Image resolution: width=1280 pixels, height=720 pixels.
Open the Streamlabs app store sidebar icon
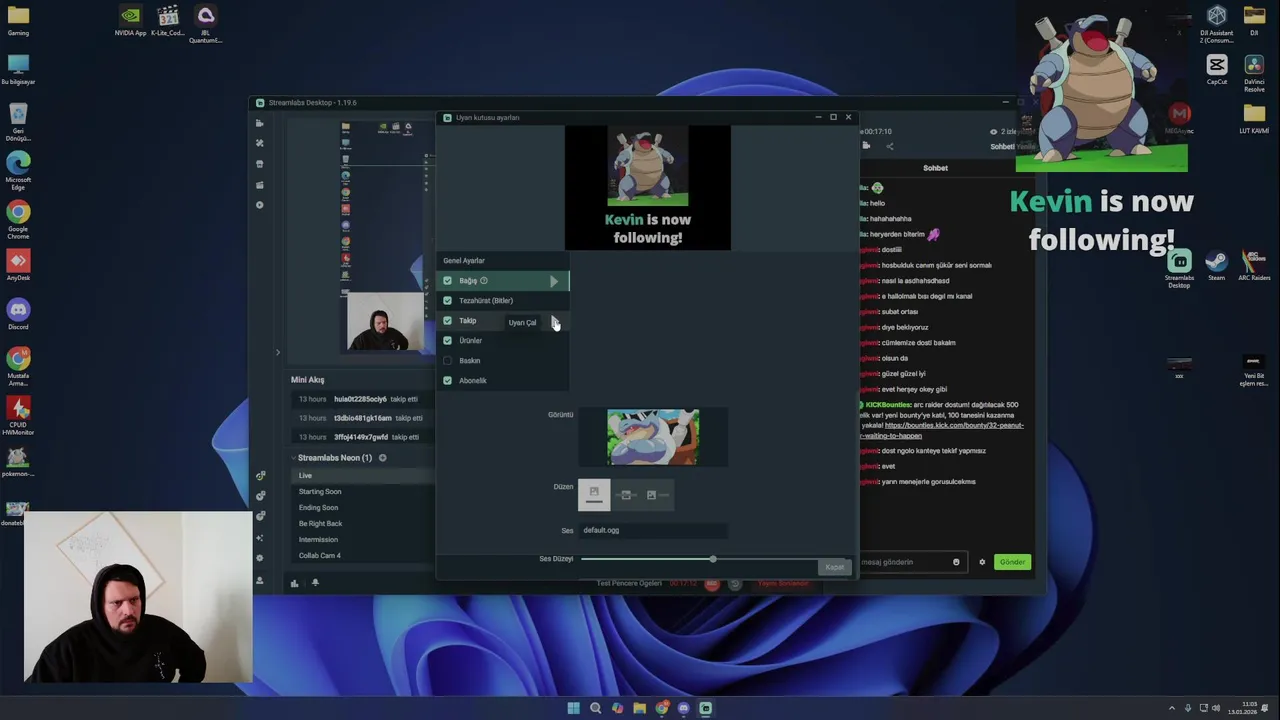pyautogui.click(x=260, y=164)
